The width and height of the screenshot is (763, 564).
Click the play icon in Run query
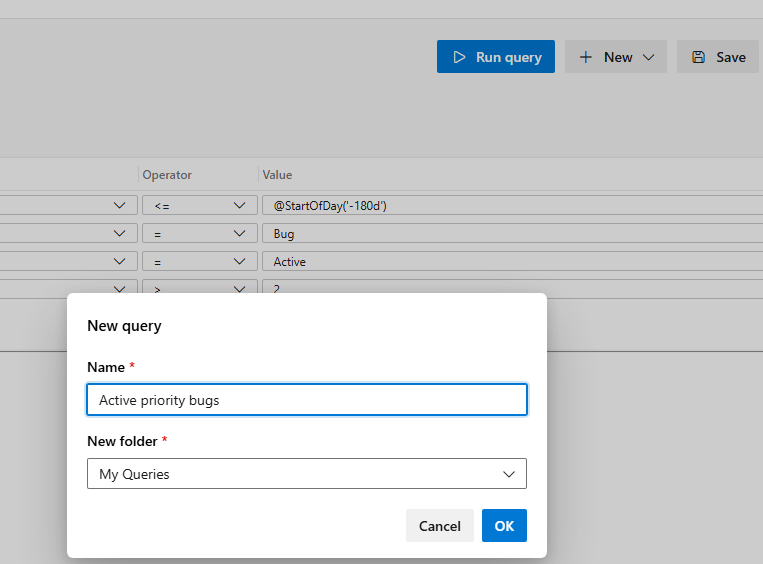click(x=459, y=57)
